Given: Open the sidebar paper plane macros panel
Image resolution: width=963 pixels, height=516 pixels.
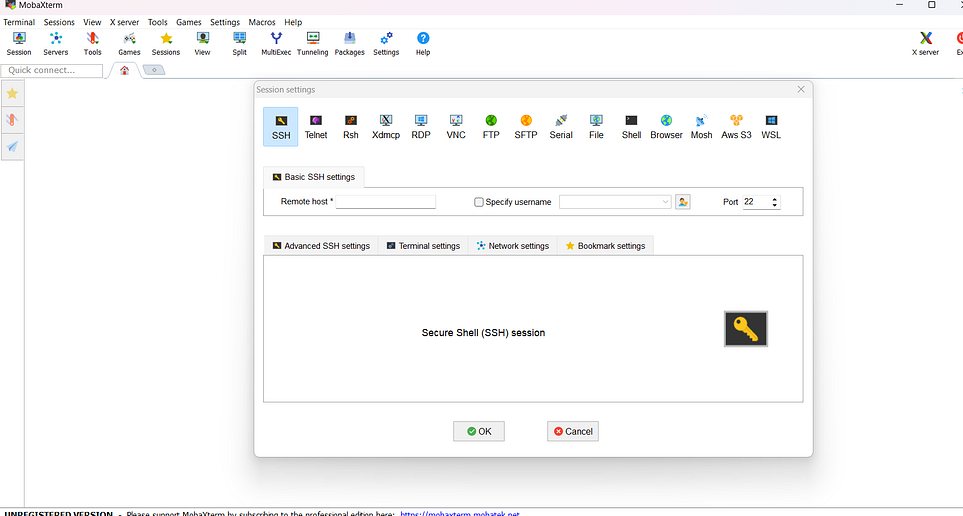Looking at the screenshot, I should 12,146.
